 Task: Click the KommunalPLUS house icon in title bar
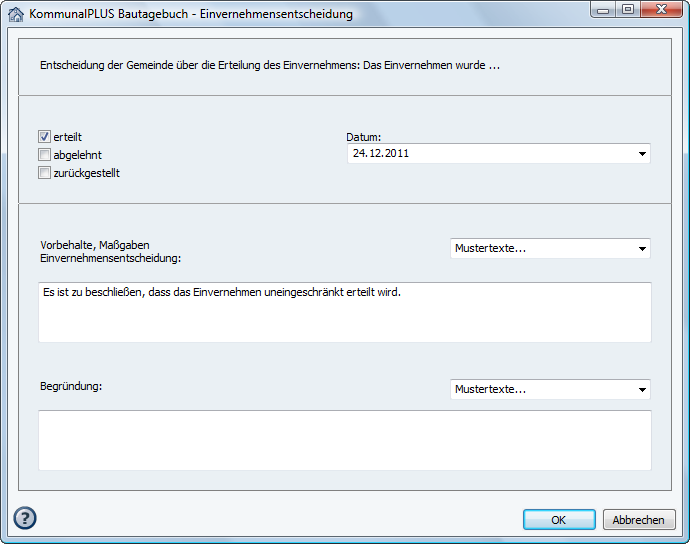pyautogui.click(x=16, y=15)
